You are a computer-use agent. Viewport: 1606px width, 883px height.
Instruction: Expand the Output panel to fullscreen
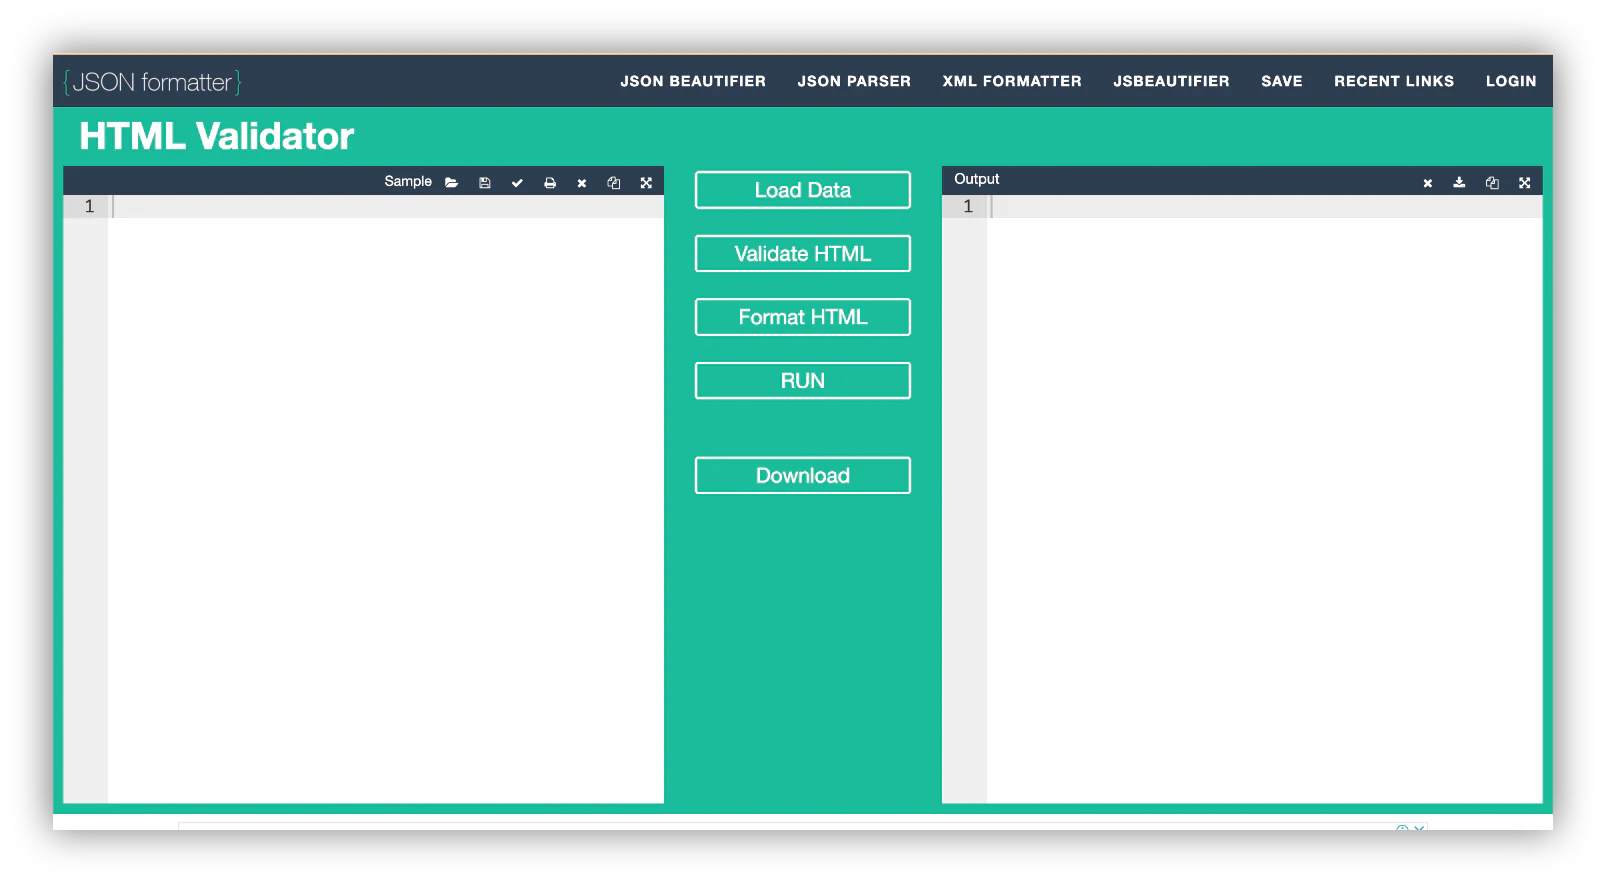(x=1525, y=183)
